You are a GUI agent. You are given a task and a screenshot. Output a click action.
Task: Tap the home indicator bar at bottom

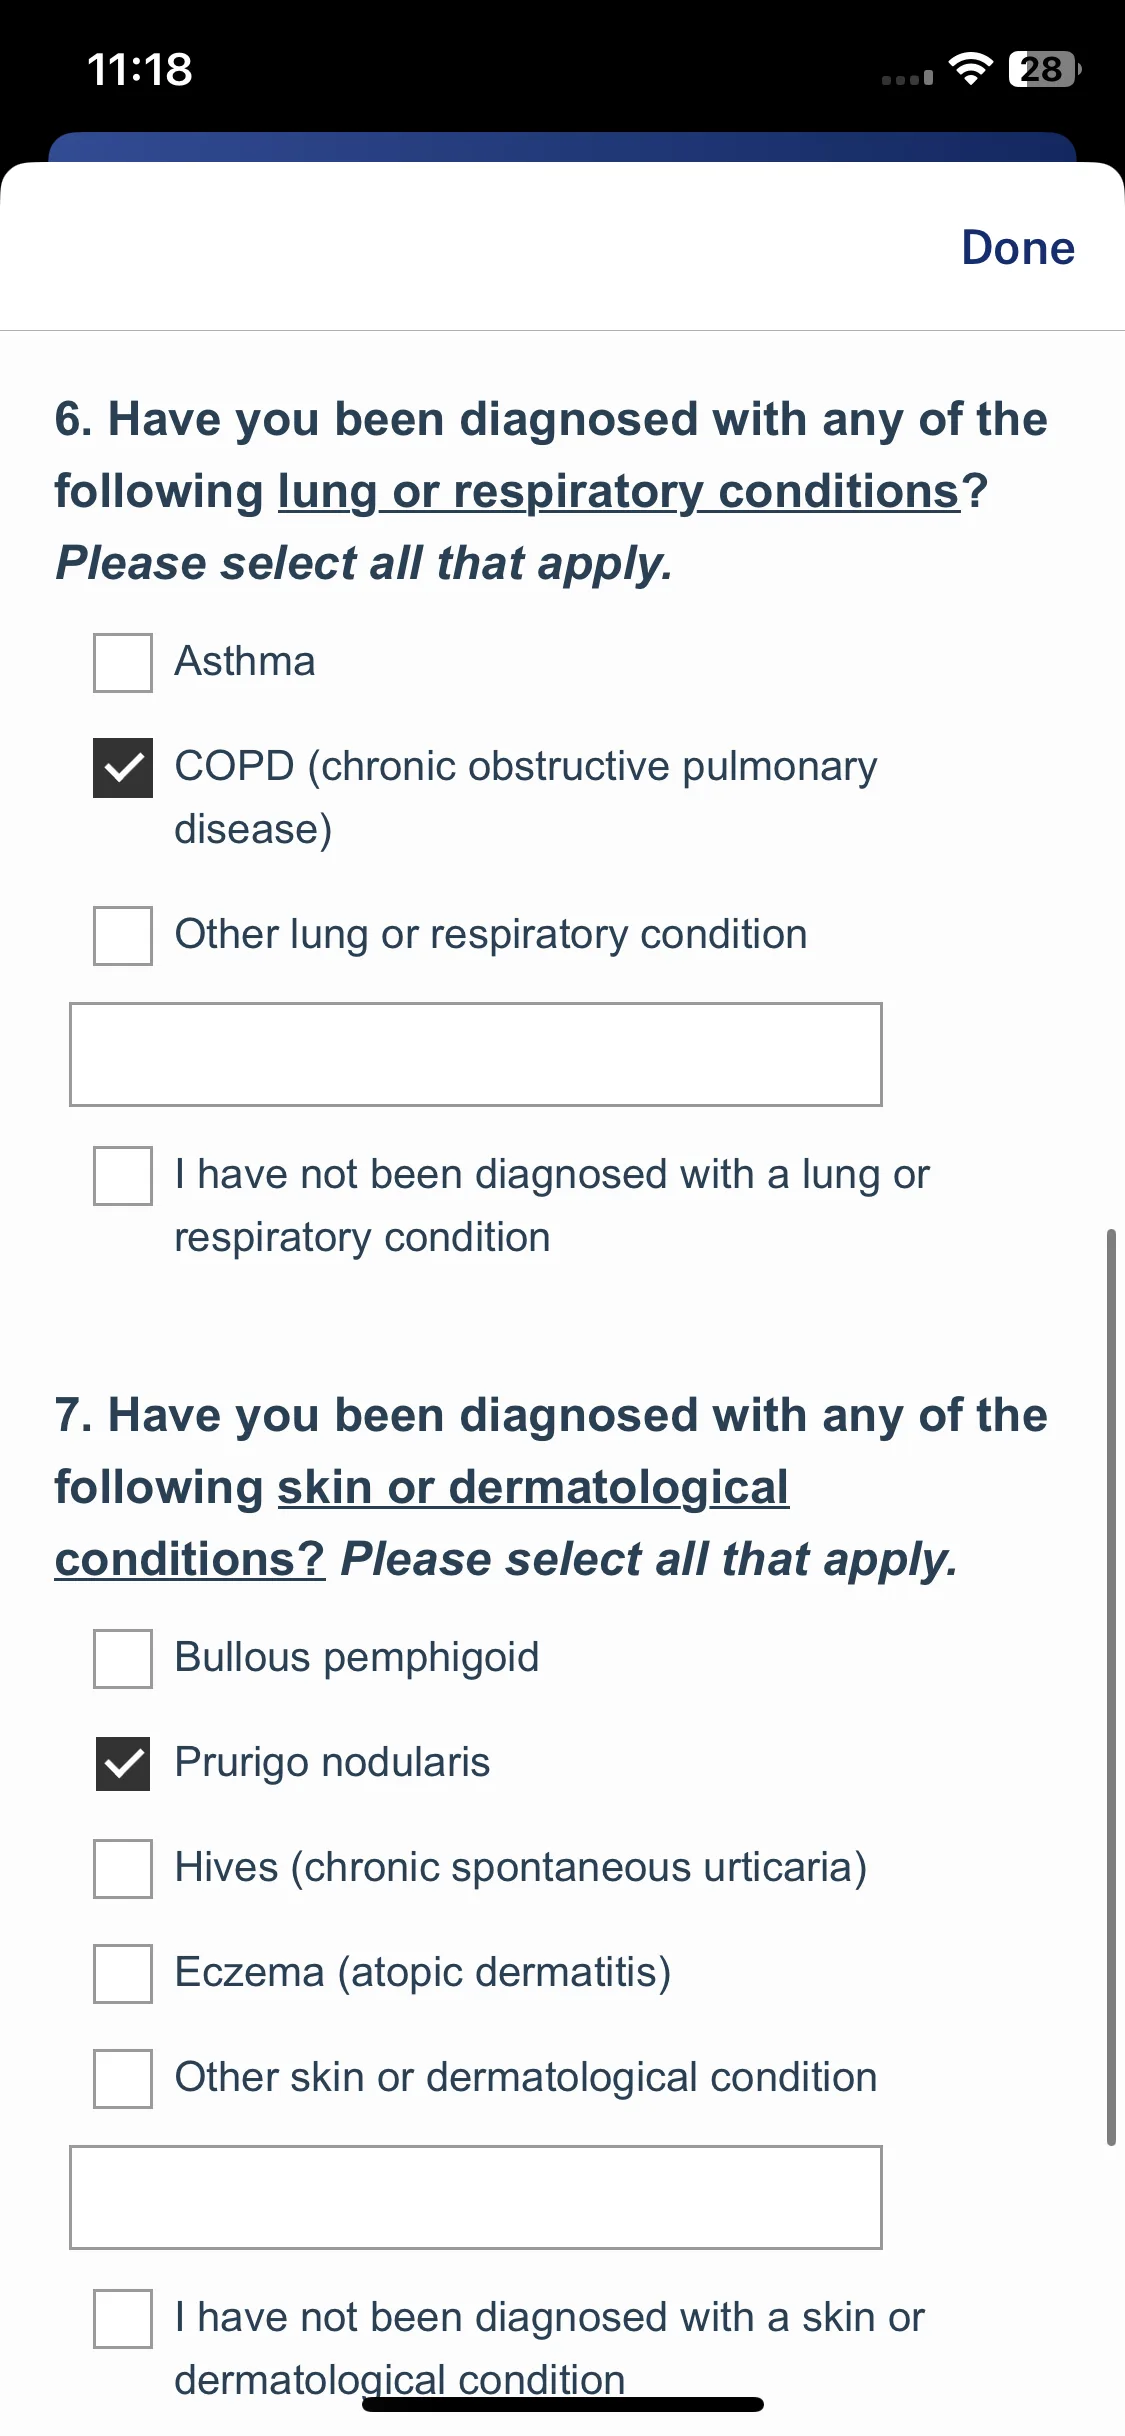563,2404
